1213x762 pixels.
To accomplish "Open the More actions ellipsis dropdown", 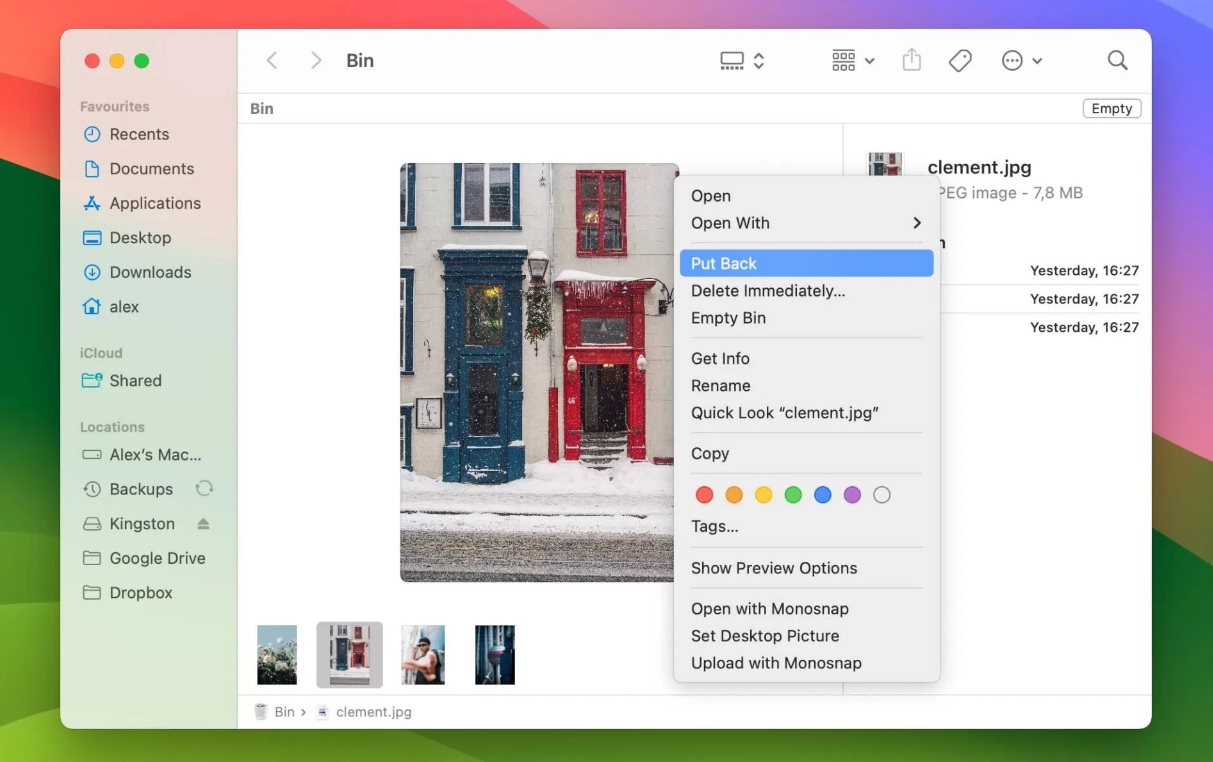I will 1022,61.
